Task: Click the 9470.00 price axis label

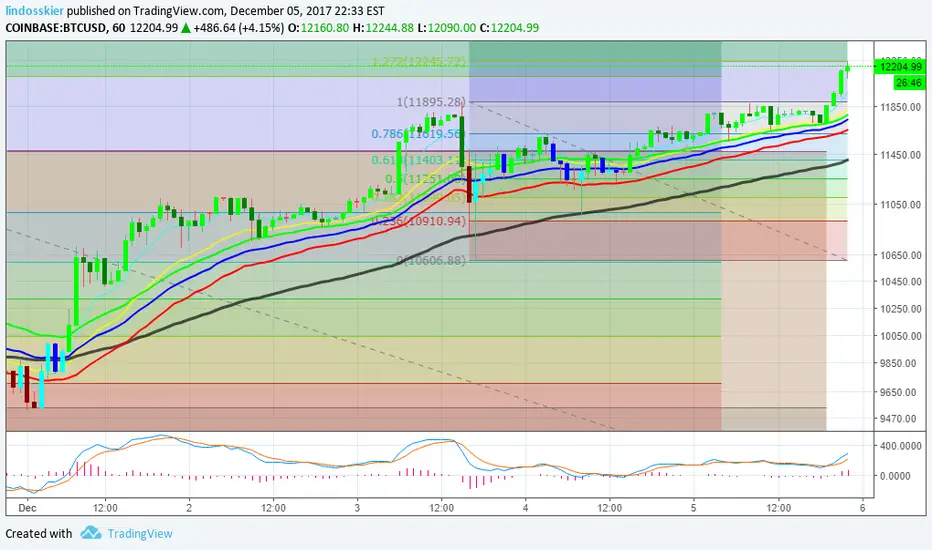Action: click(898, 419)
